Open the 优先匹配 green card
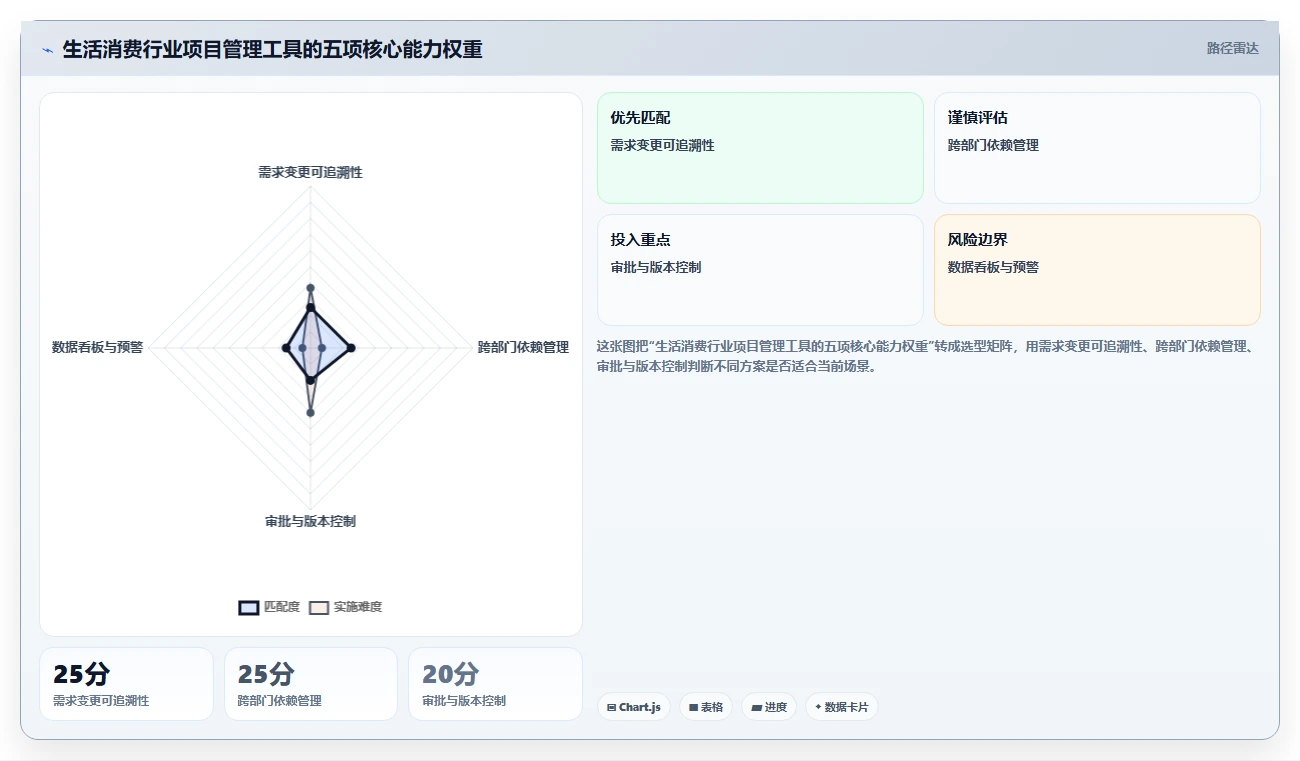 [x=760, y=148]
